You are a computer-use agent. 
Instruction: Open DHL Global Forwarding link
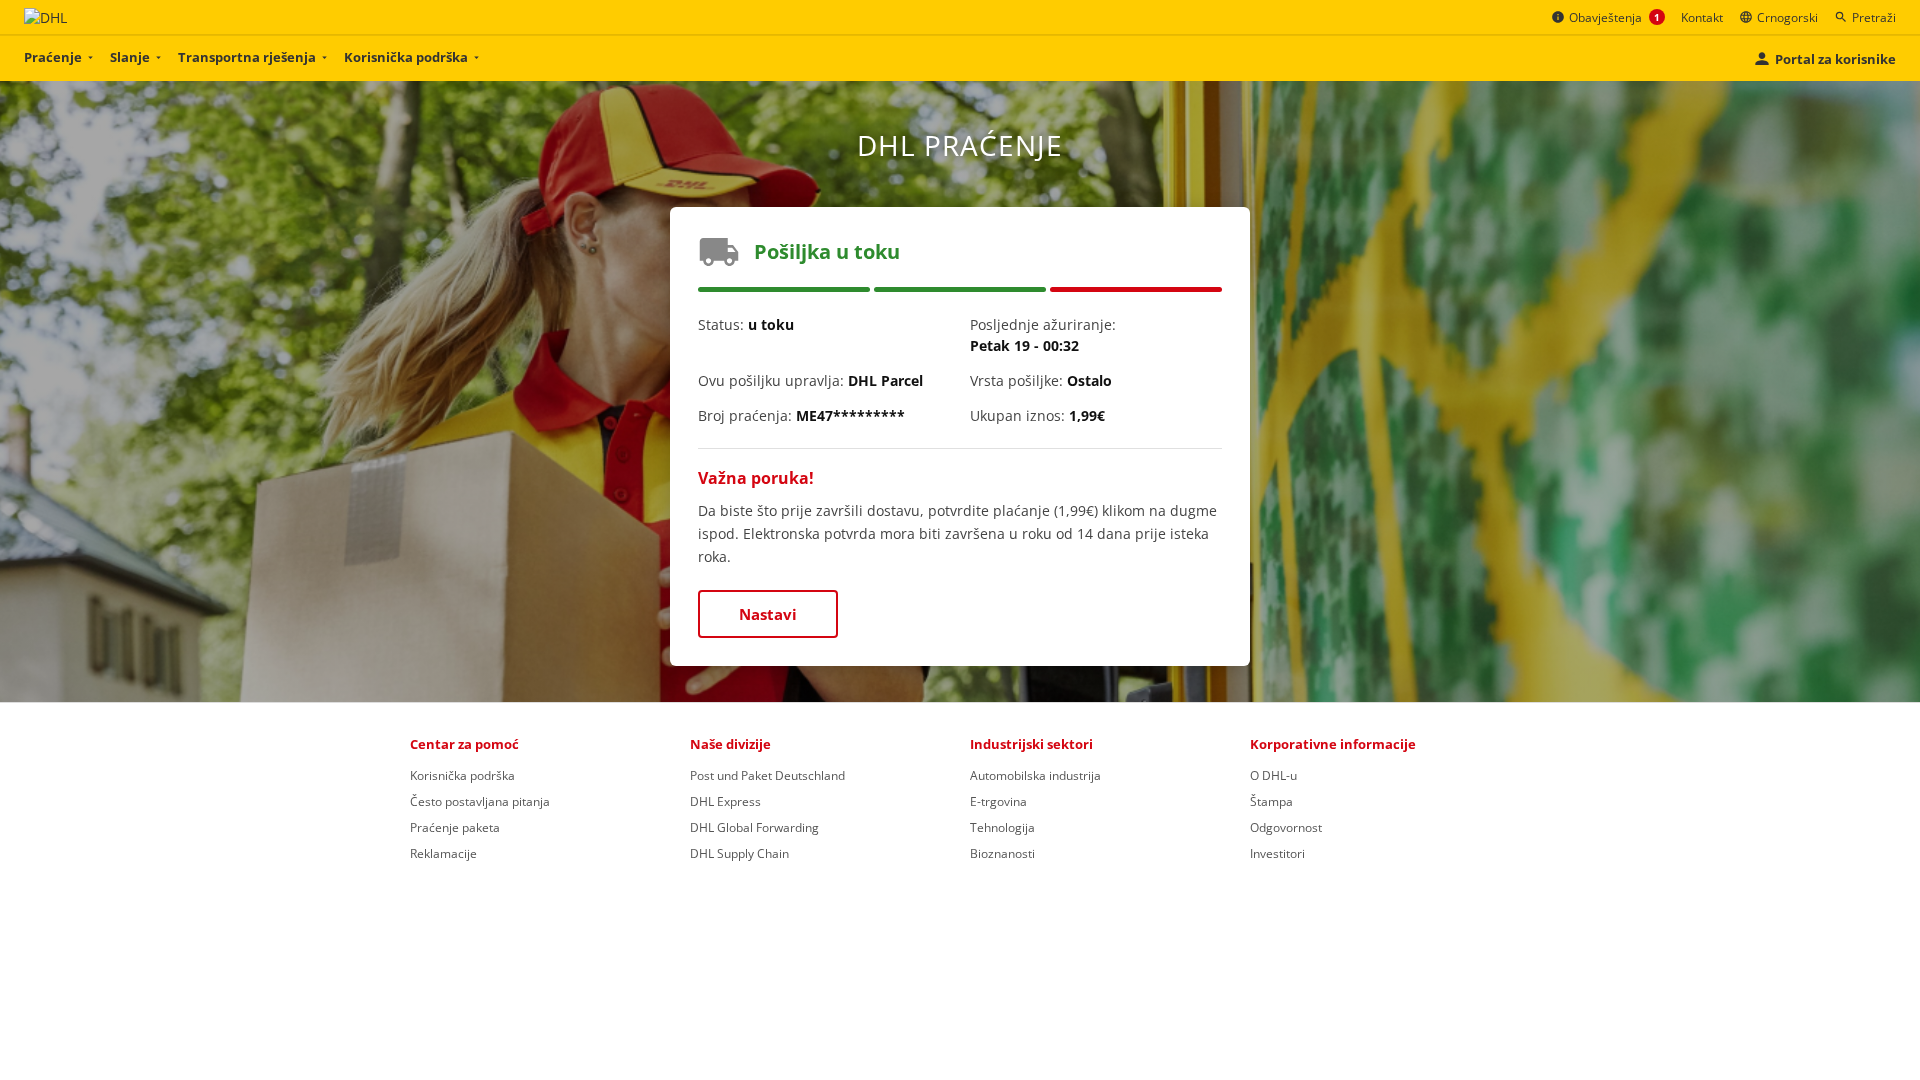tap(754, 828)
